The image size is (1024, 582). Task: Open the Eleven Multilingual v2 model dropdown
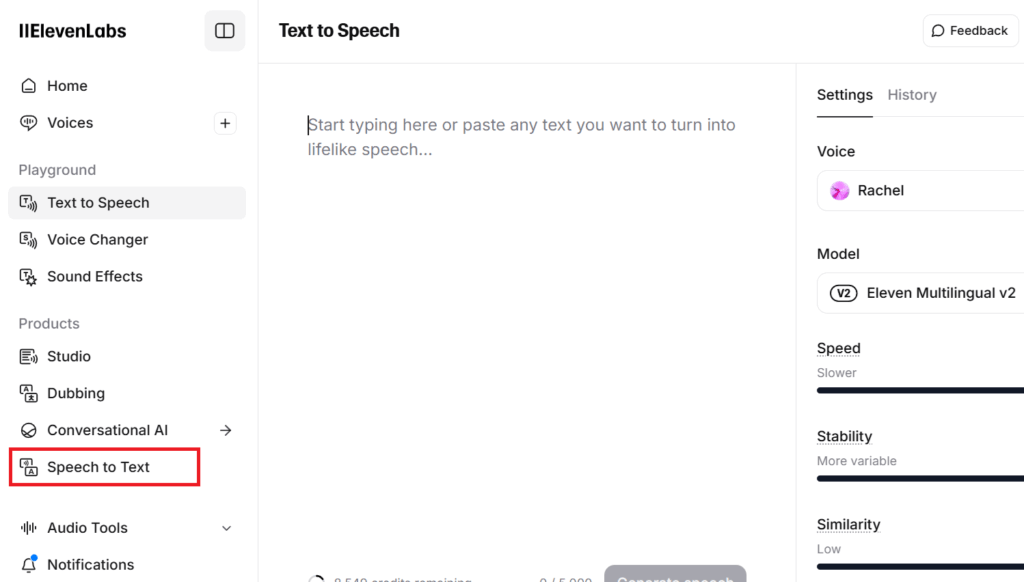pos(920,293)
